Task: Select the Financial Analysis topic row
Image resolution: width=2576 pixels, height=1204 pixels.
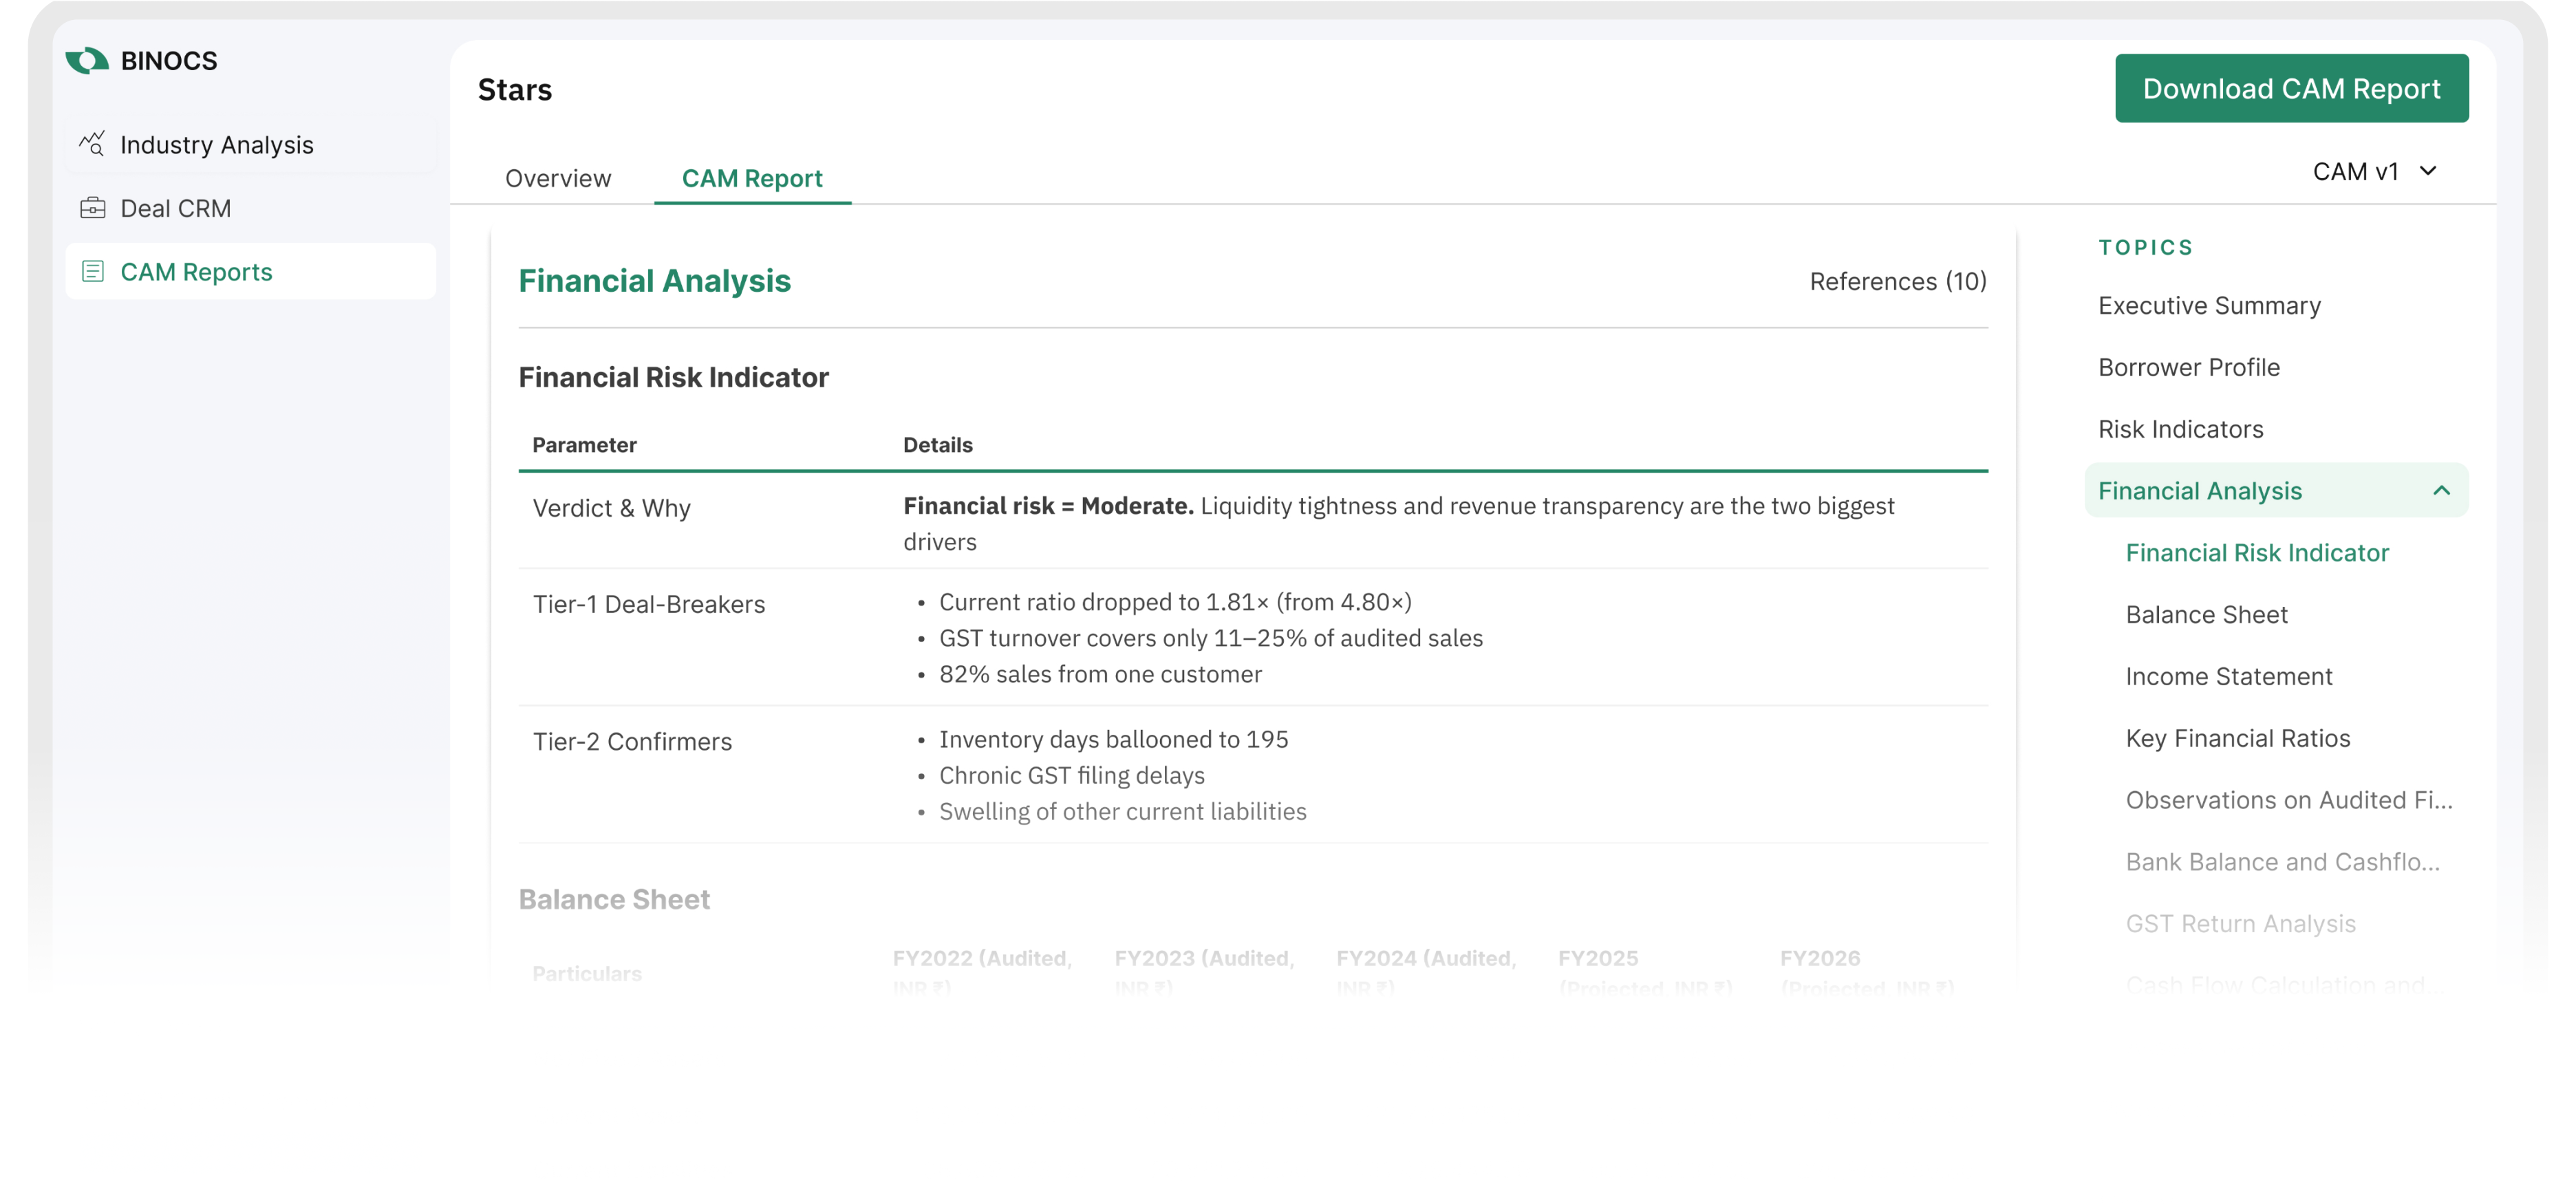Action: (x=2200, y=491)
